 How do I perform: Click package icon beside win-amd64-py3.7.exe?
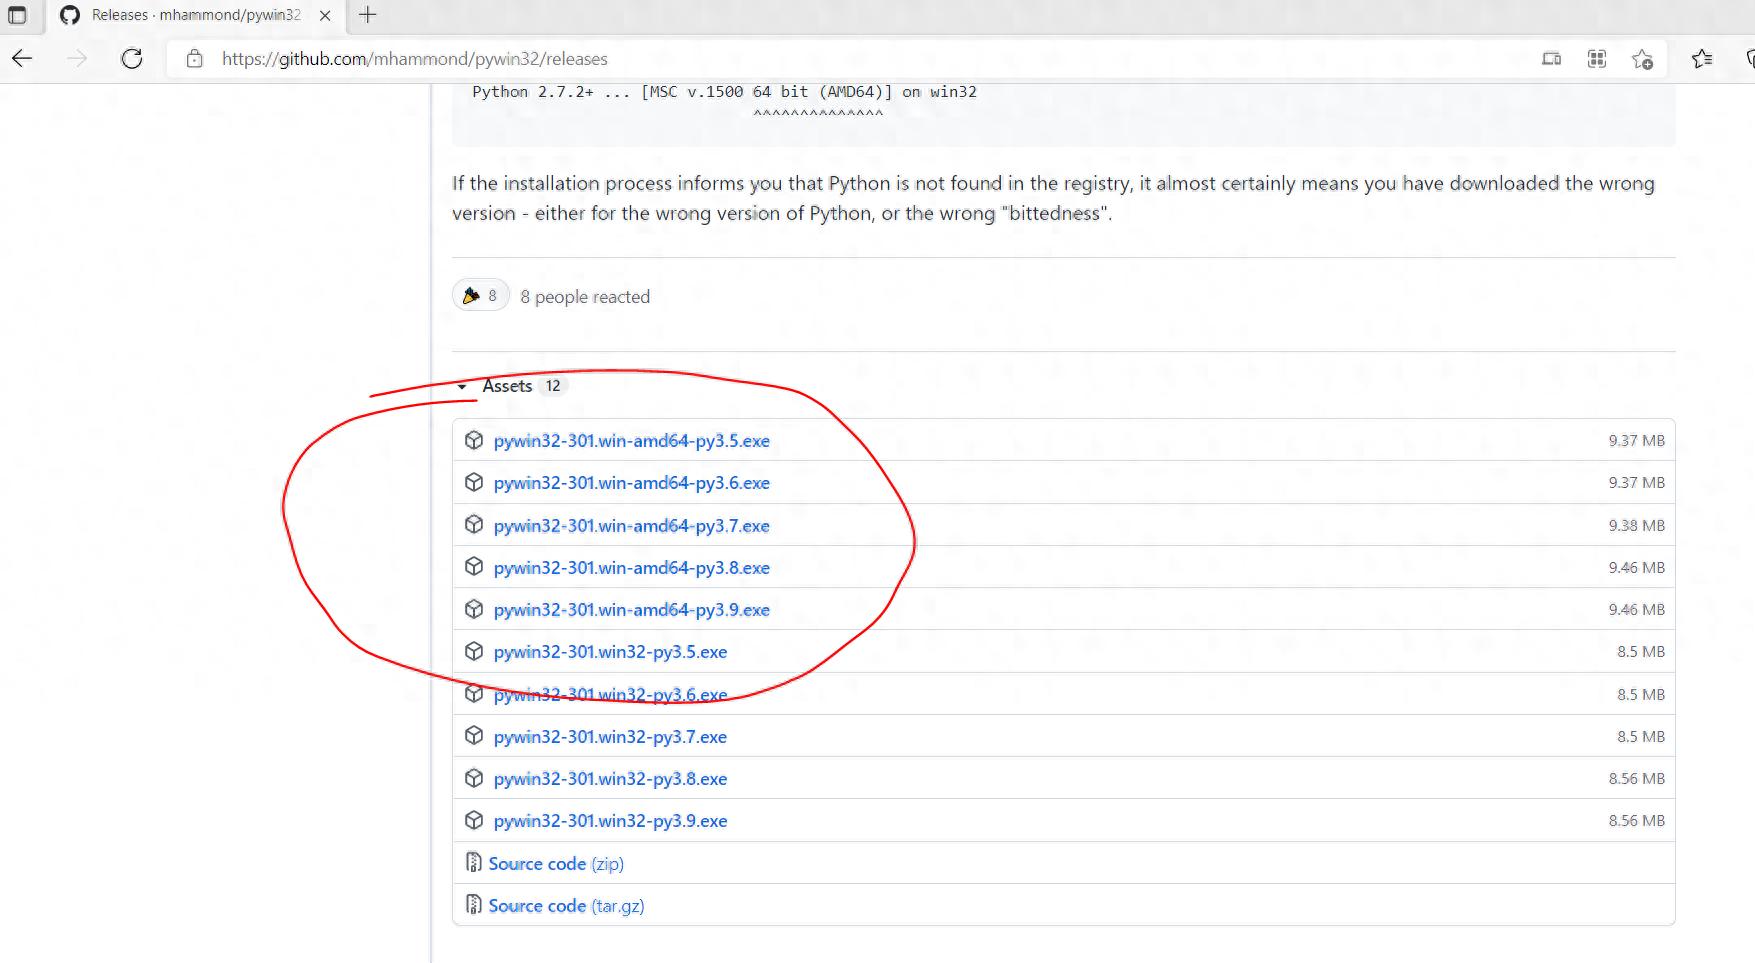pos(474,525)
